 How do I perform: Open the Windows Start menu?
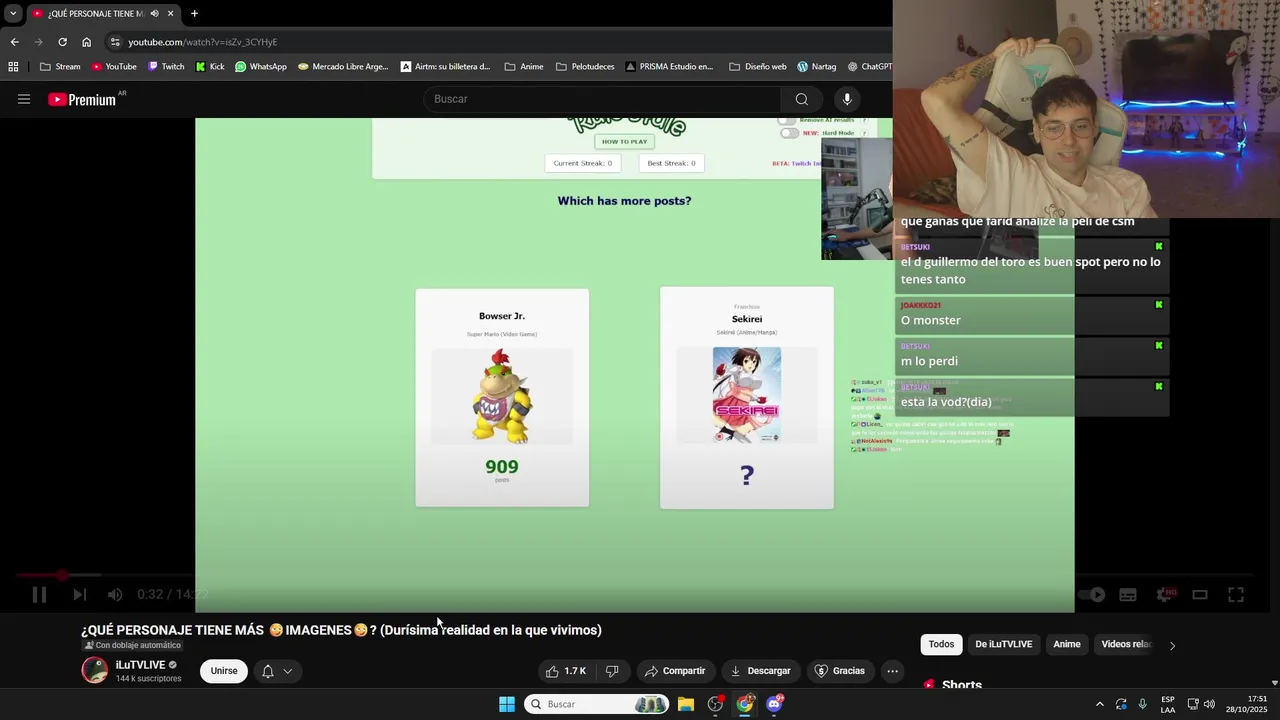coord(507,704)
